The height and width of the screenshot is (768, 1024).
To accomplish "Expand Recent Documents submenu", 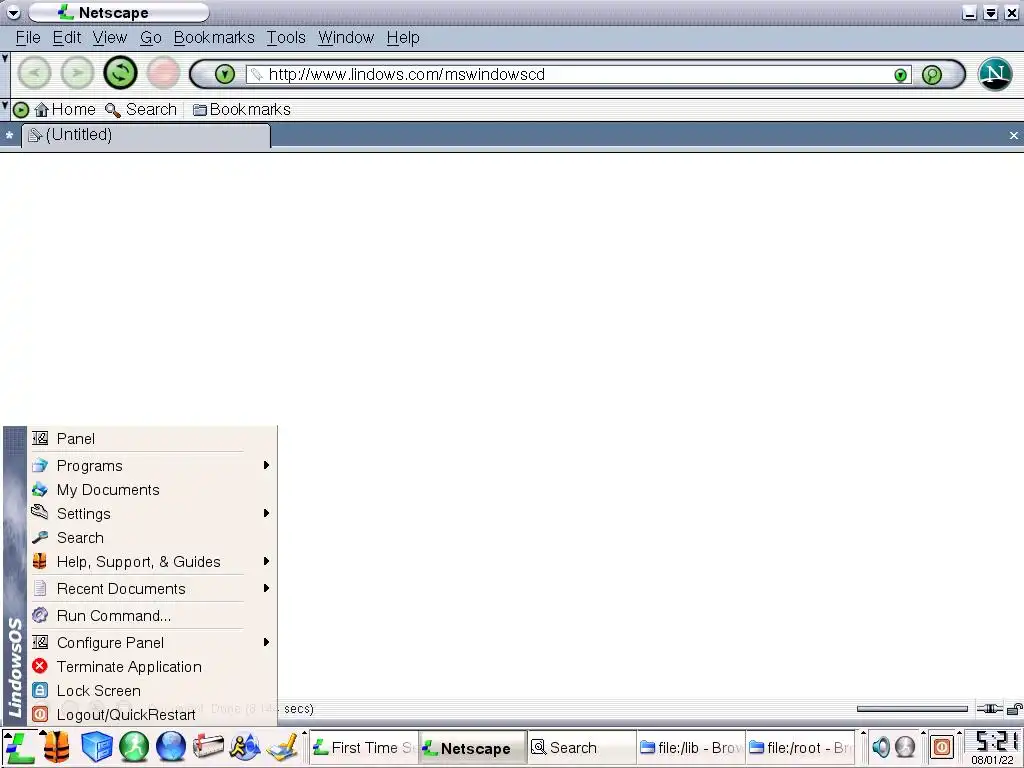I will tap(152, 589).
